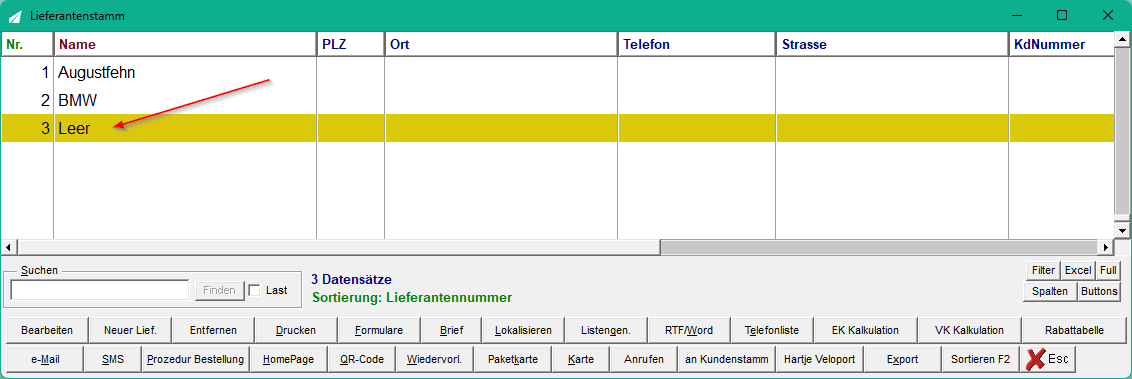Click the Esc button with red X
1132x379 pixels.
(x=1048, y=359)
